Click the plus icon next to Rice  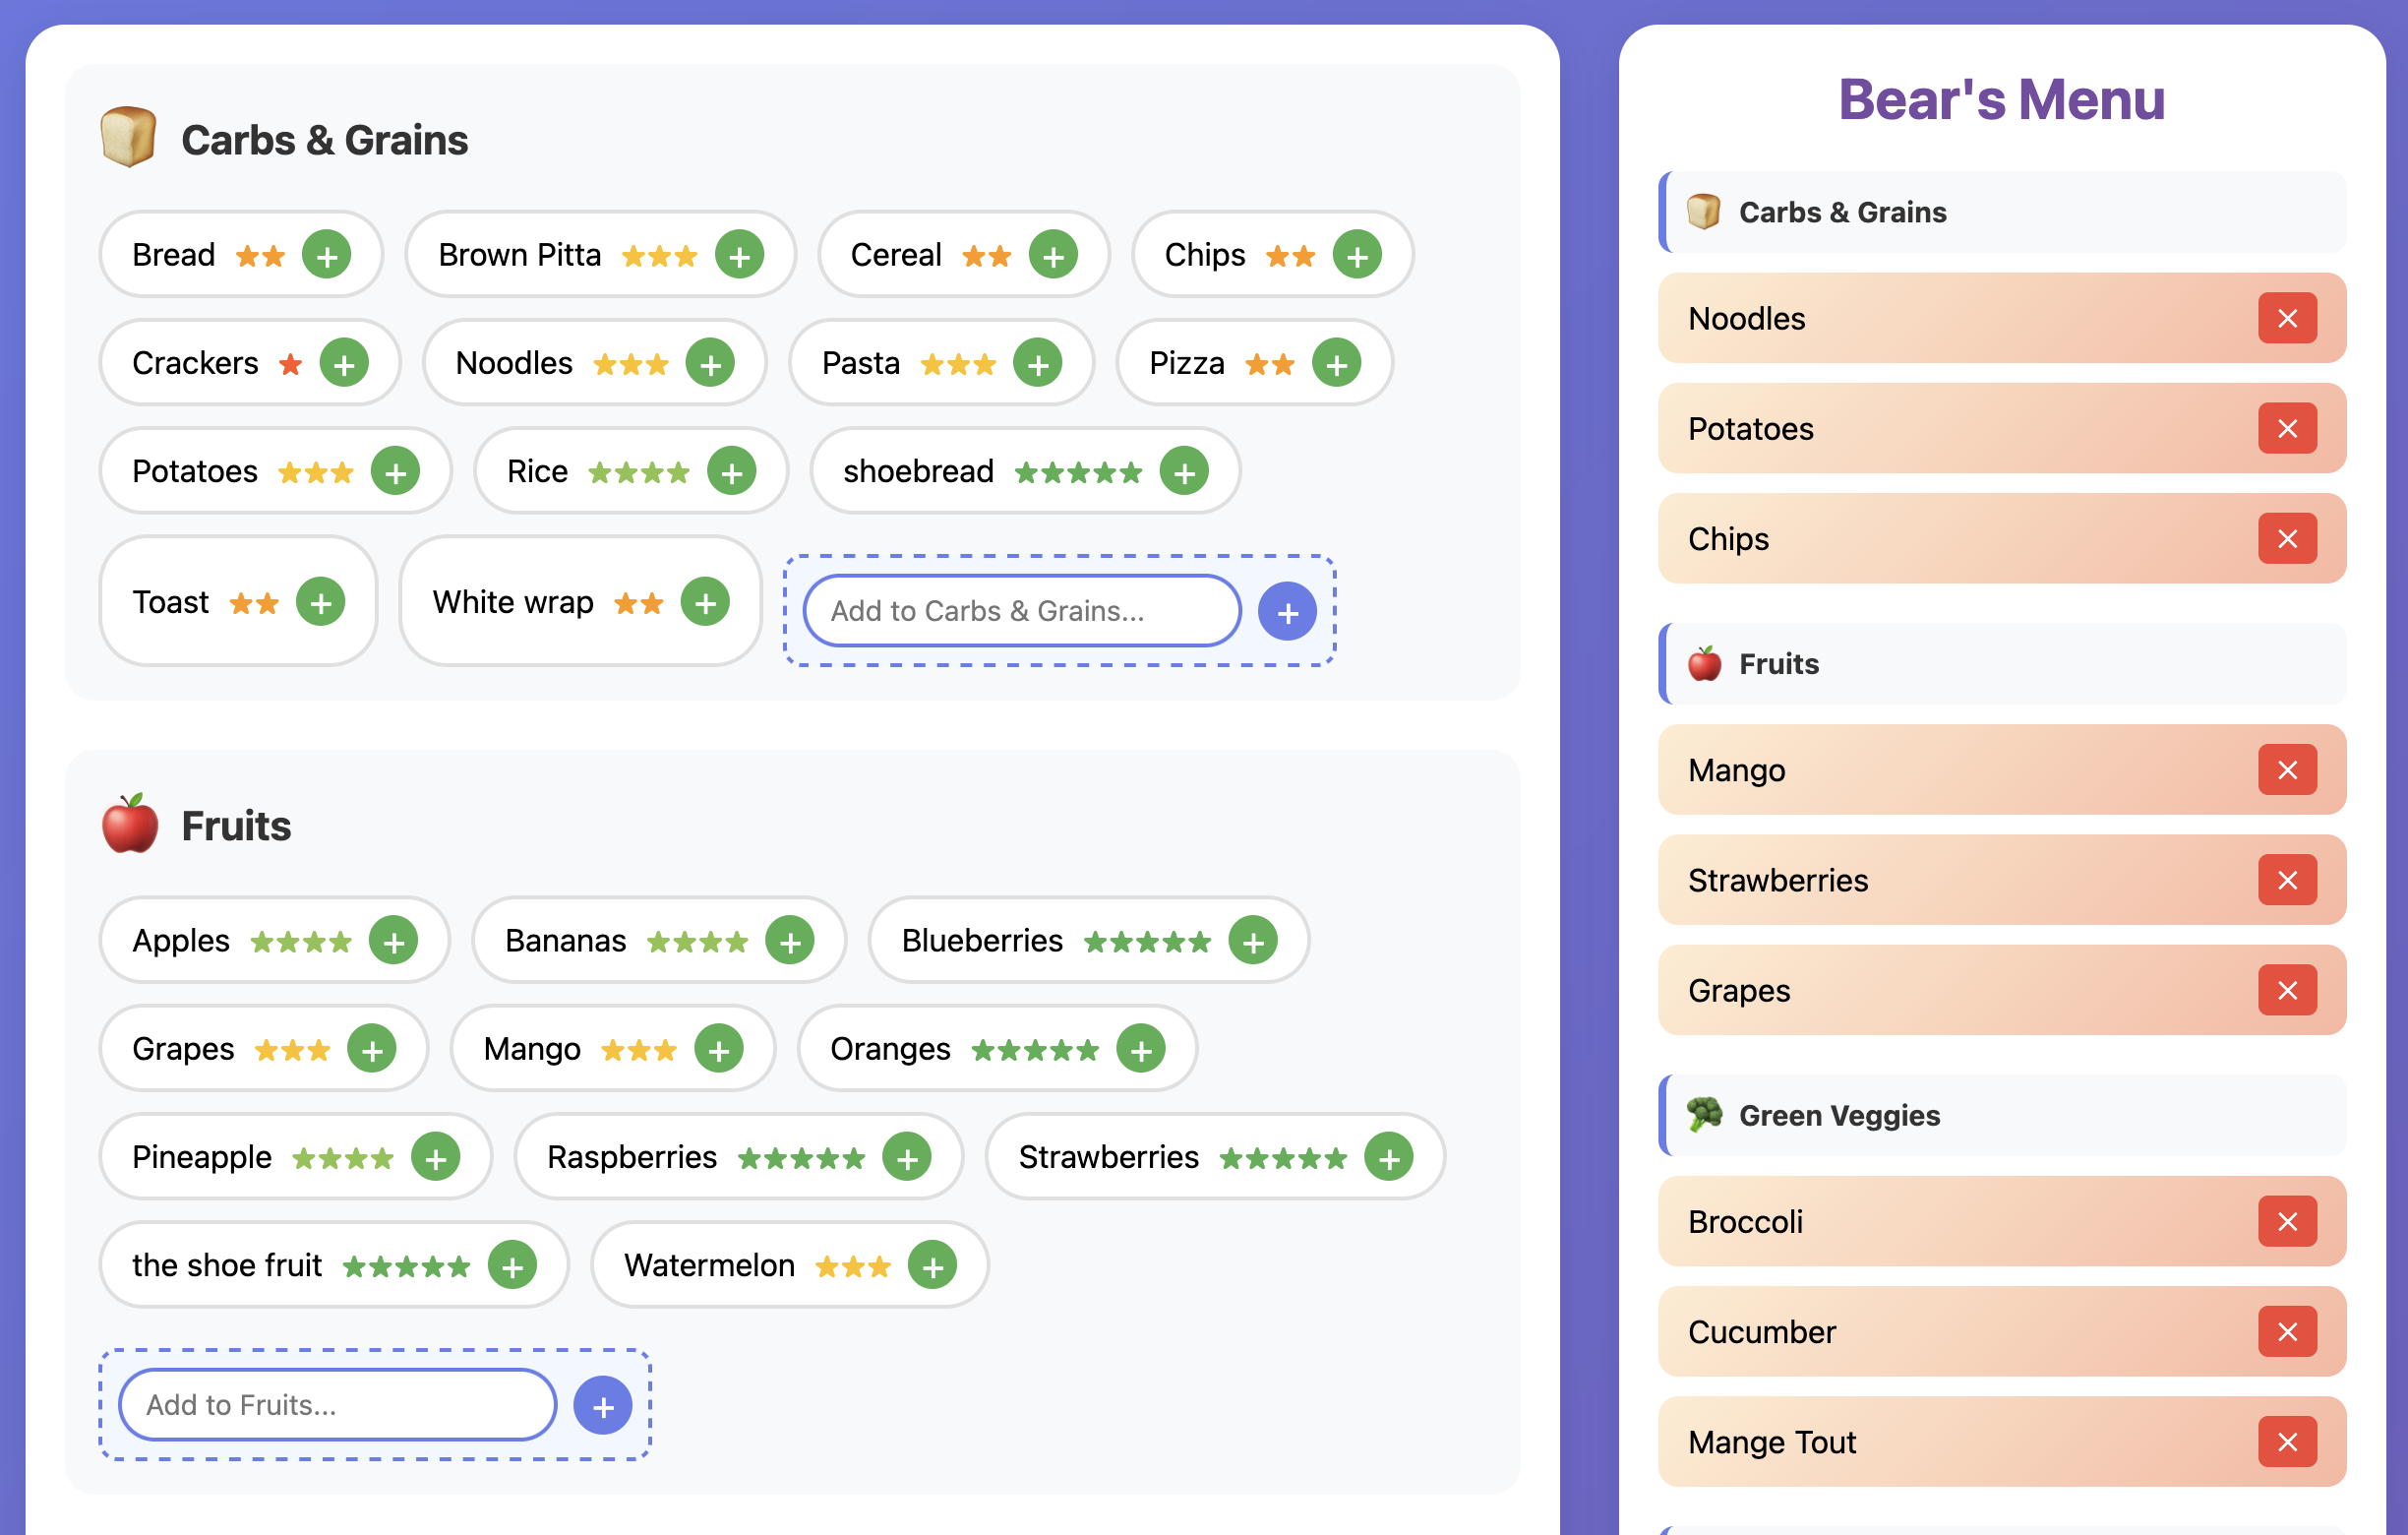click(733, 470)
